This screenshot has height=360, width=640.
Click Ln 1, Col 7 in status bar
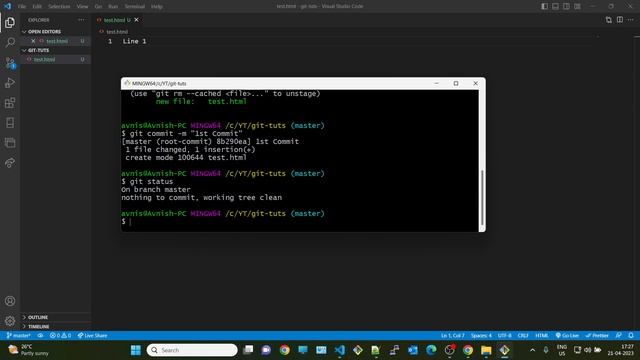click(452, 336)
